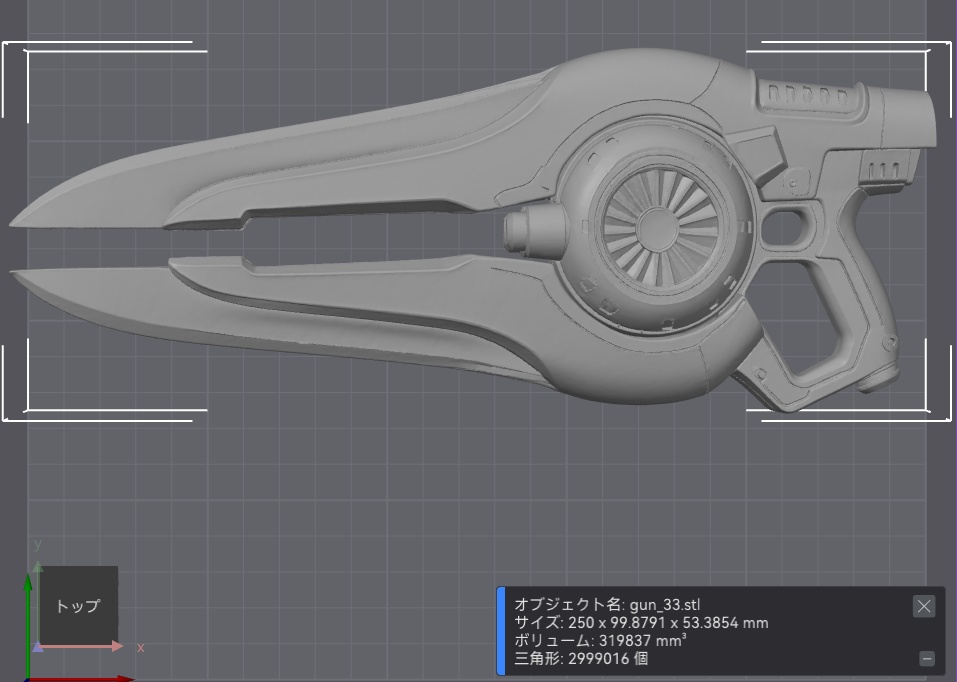Click the red x axis arrow of the gizmo
The height and width of the screenshot is (682, 957).
tap(81, 678)
